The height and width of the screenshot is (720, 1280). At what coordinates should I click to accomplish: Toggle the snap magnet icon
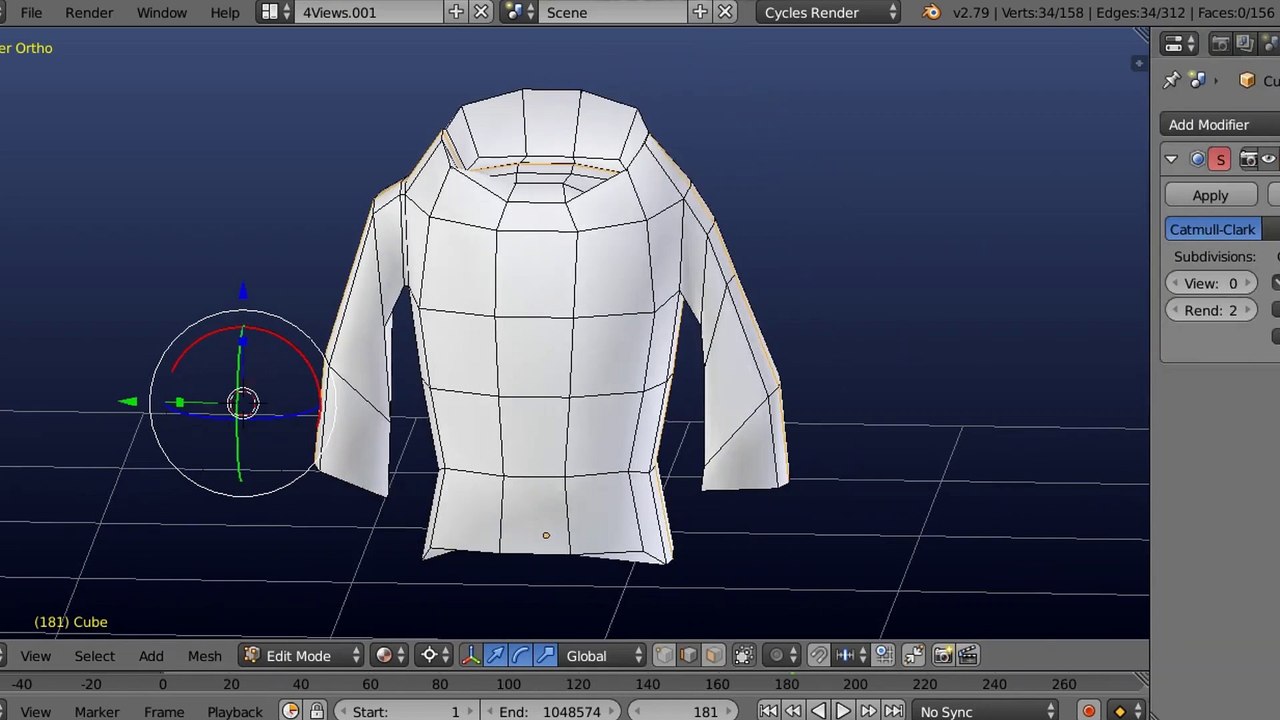tap(819, 656)
